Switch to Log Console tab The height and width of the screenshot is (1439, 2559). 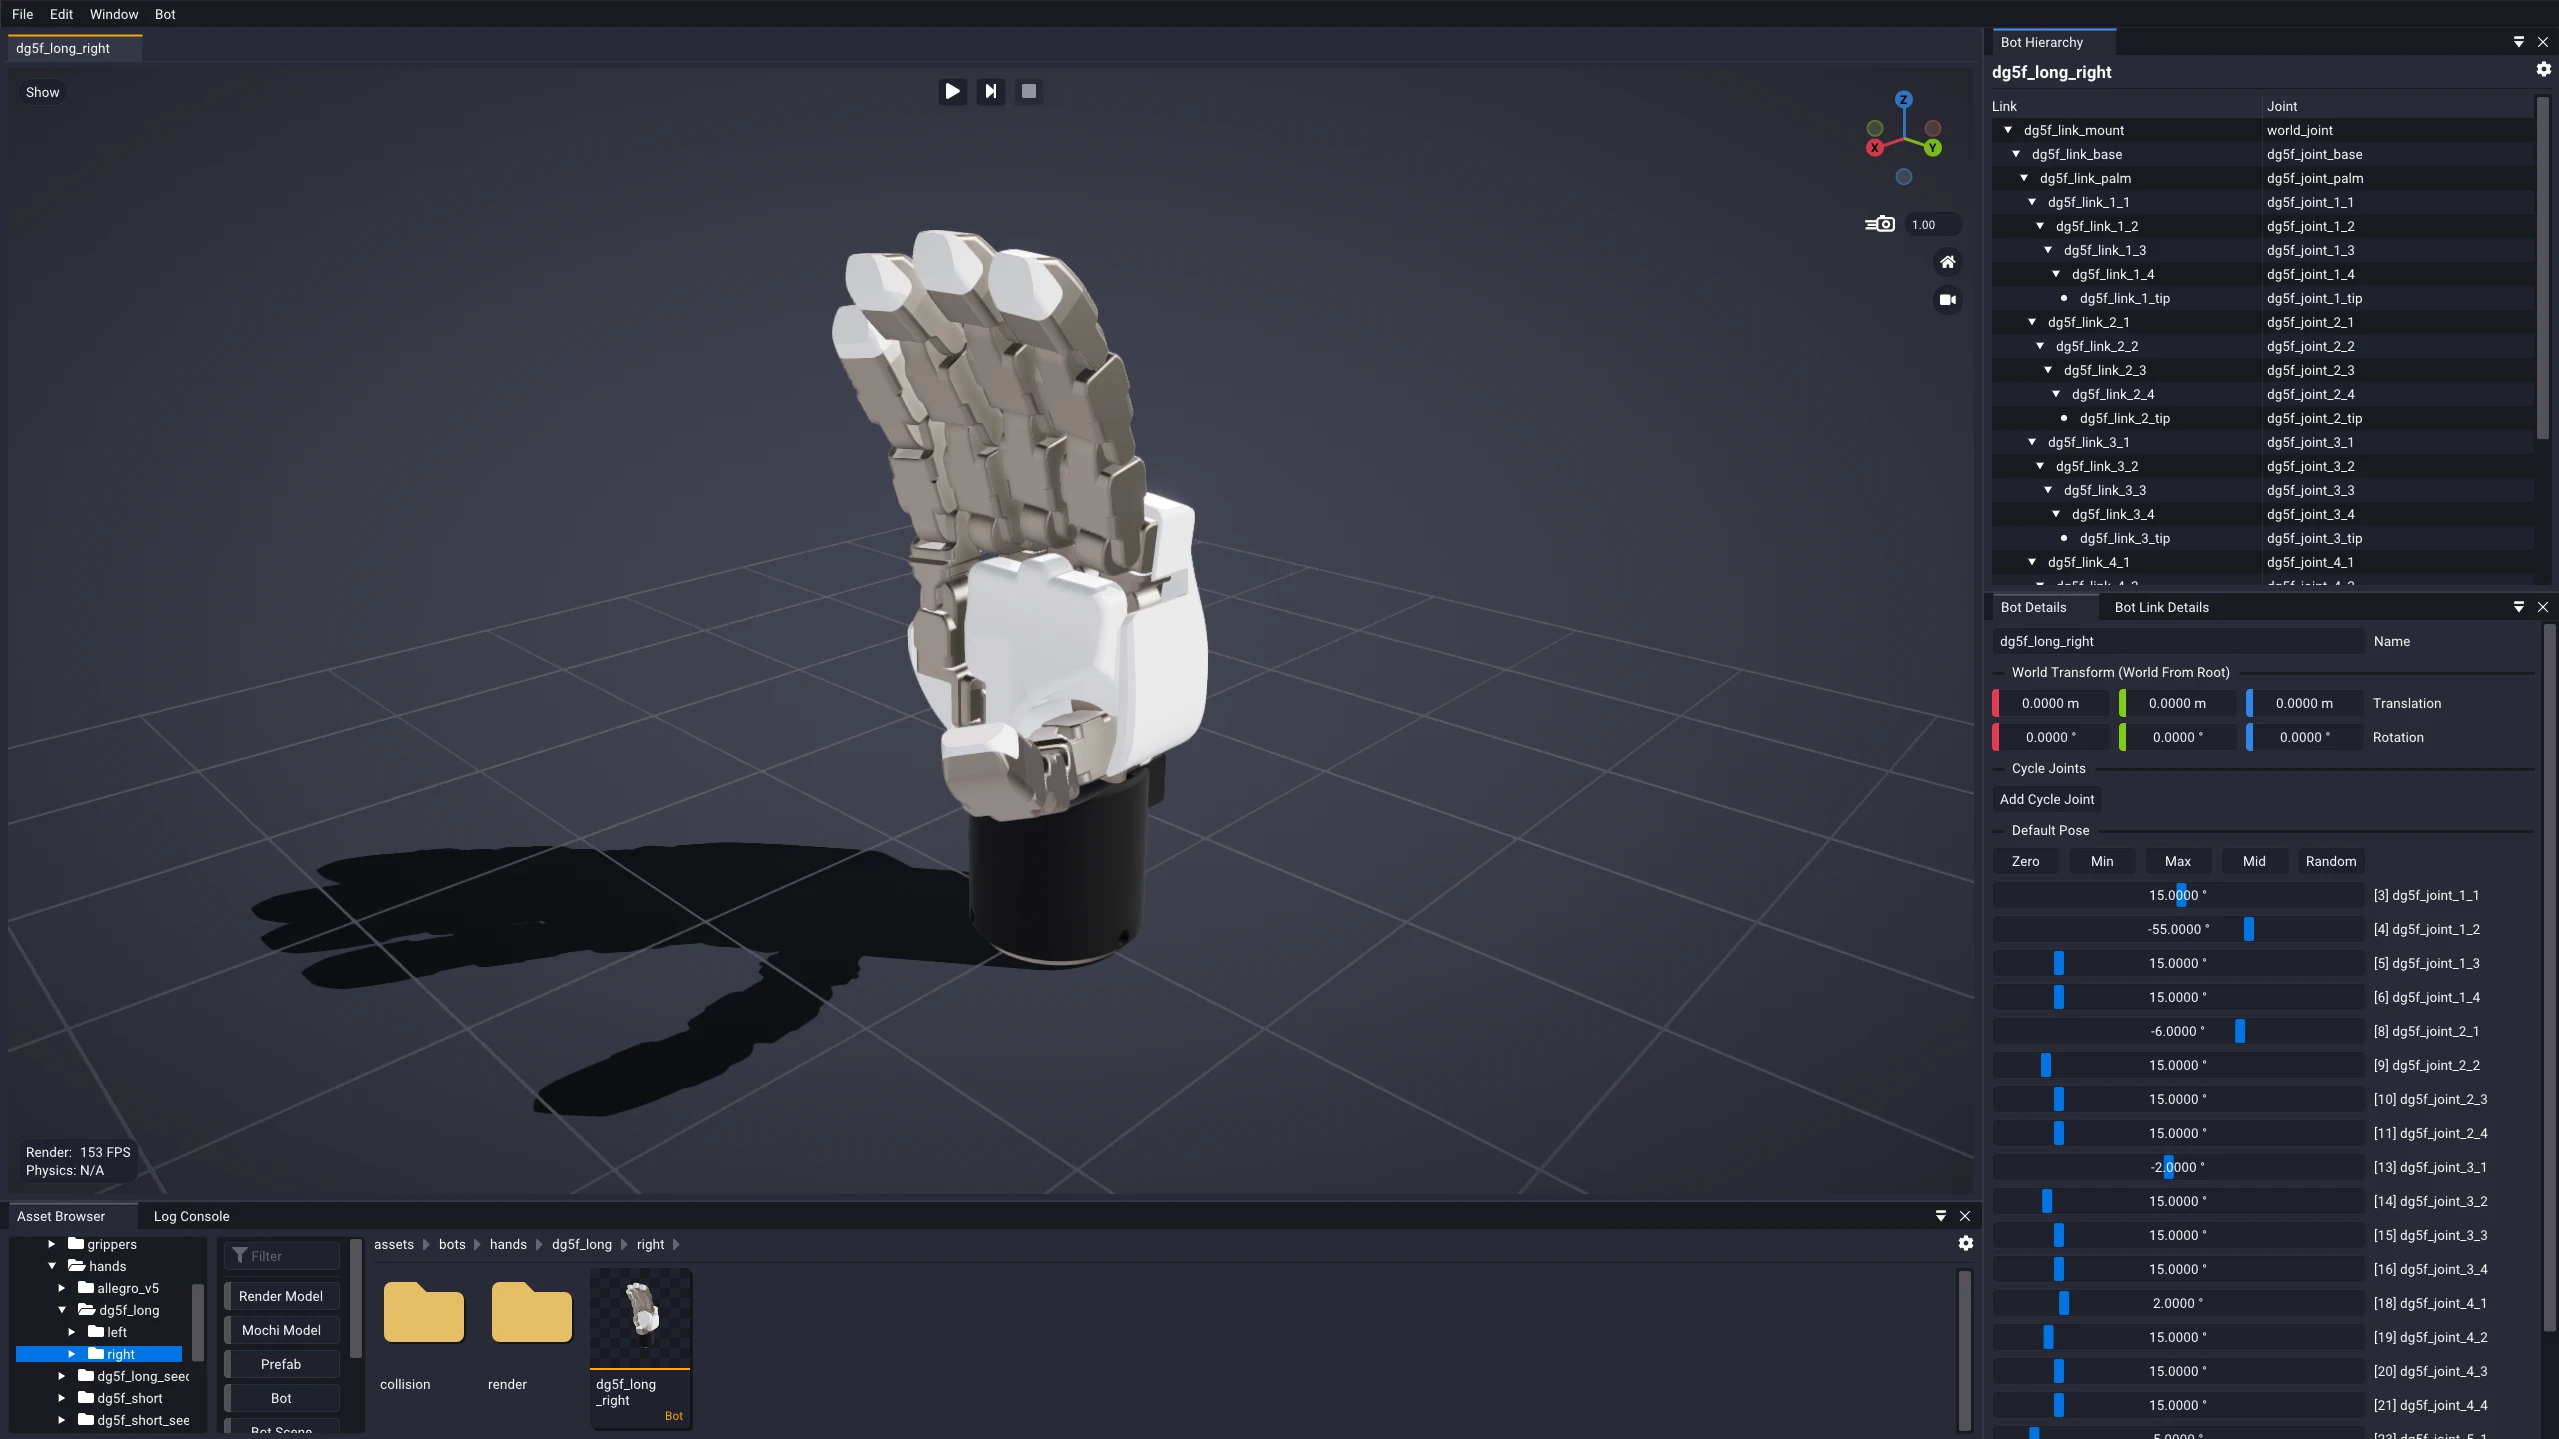click(191, 1216)
